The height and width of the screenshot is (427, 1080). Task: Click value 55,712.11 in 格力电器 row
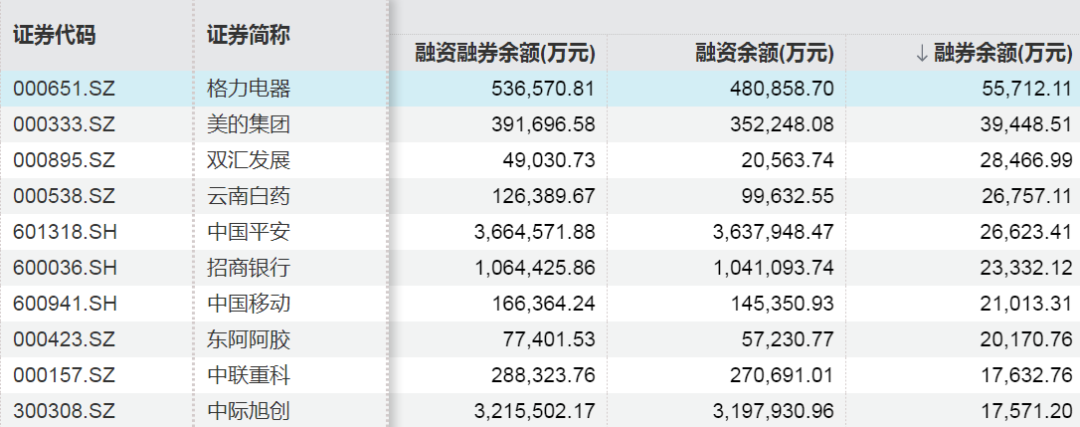(x=1026, y=89)
